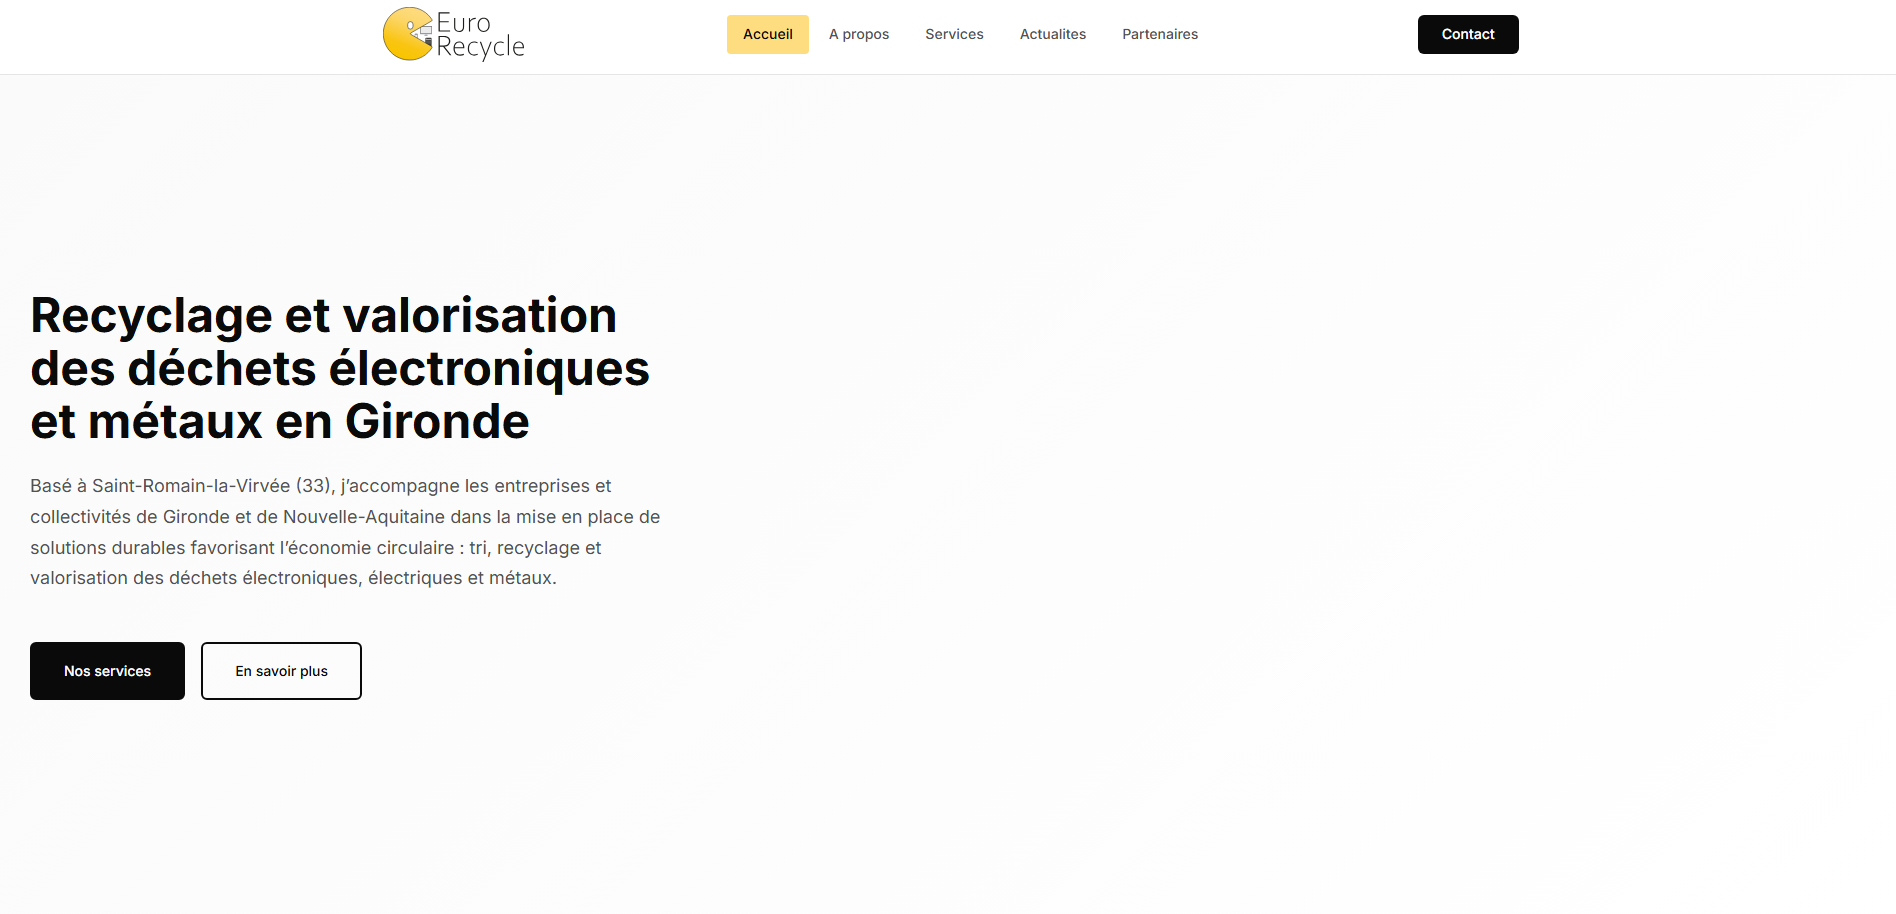Go to the Accueil page
The height and width of the screenshot is (914, 1896).
tap(767, 34)
